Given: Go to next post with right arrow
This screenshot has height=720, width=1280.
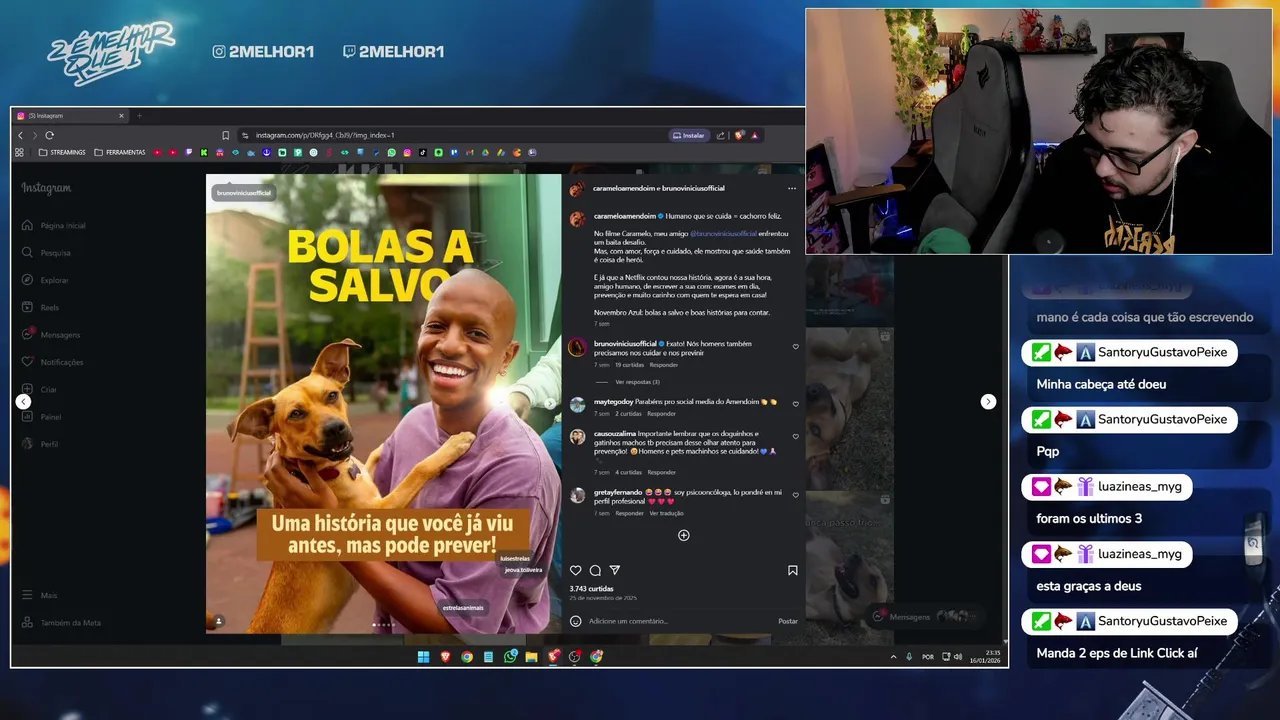Looking at the screenshot, I should 988,401.
